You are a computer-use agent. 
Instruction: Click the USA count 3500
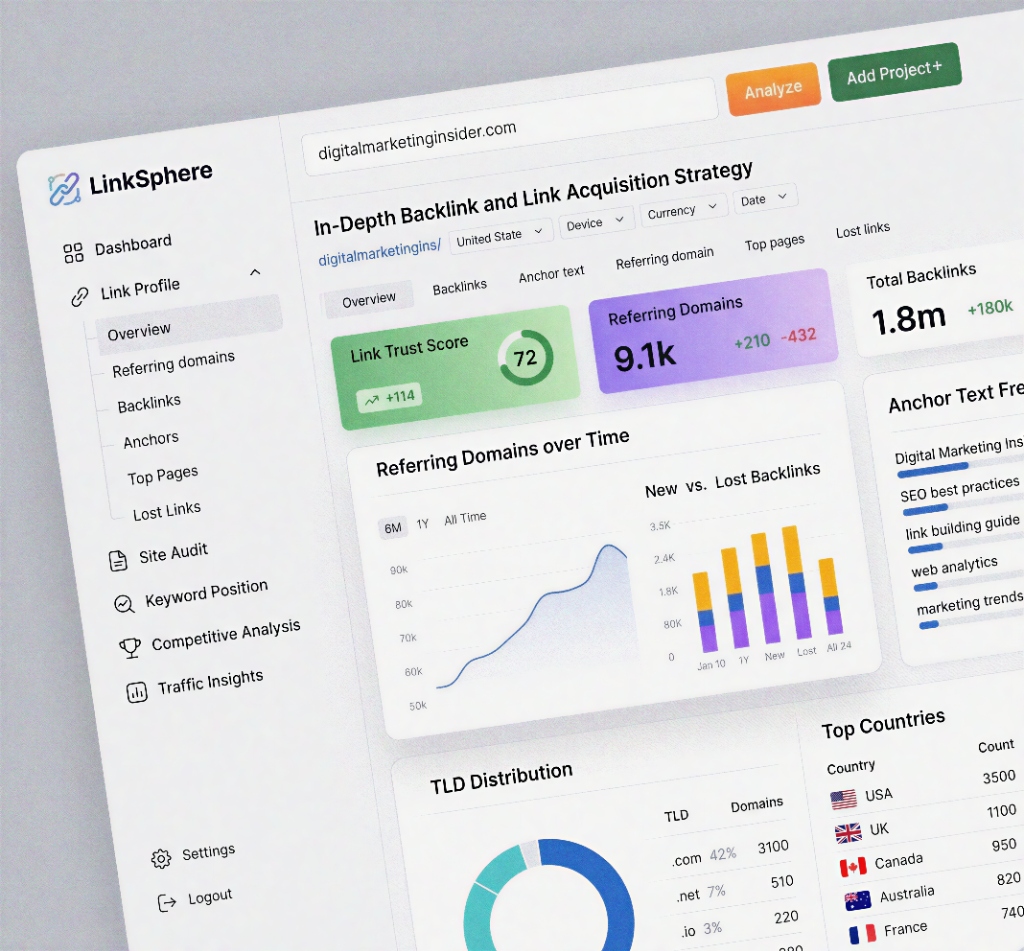click(999, 777)
